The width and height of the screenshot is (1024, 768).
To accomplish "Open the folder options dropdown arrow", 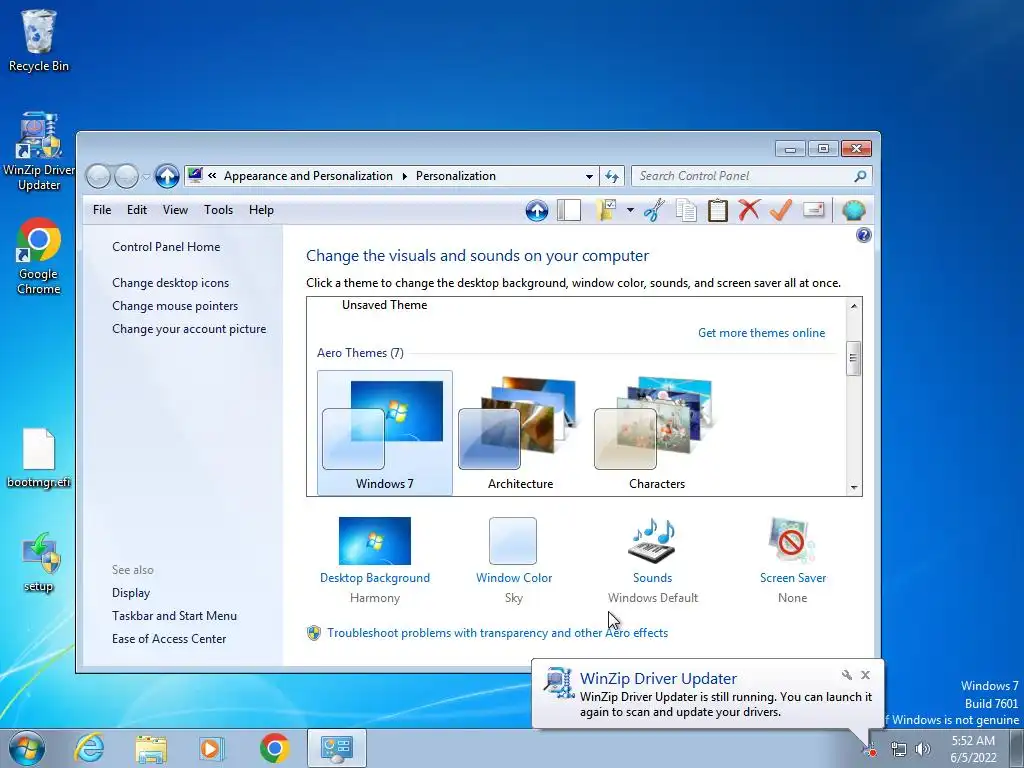I will [x=630, y=210].
